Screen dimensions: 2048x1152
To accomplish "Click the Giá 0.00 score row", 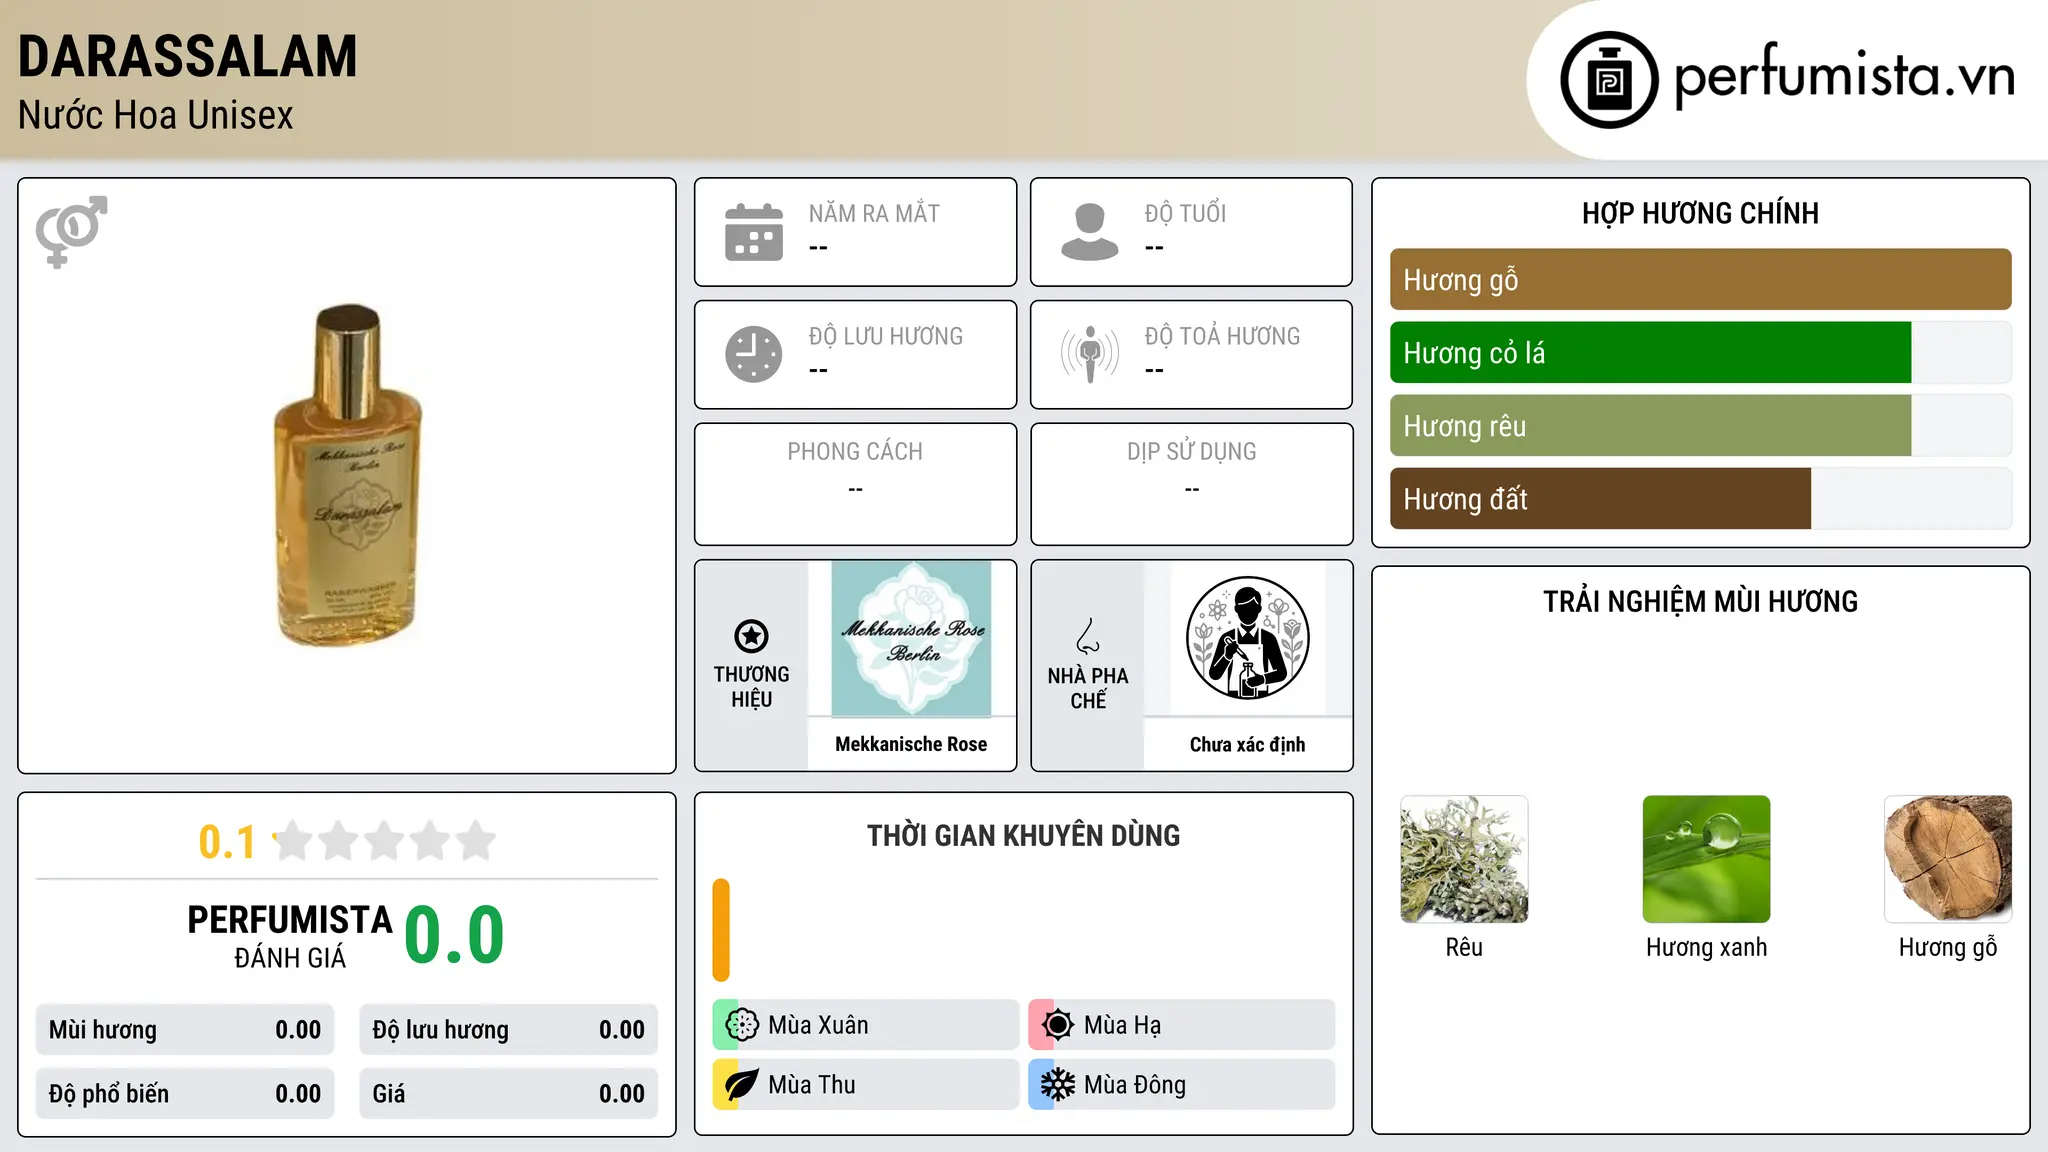I will tap(508, 1094).
